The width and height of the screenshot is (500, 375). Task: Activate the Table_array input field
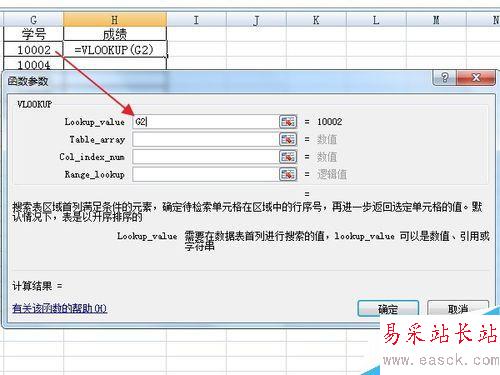pyautogui.click(x=205, y=139)
